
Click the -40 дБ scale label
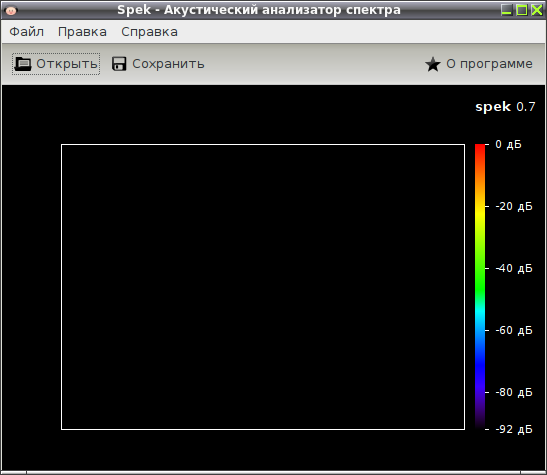[514, 268]
